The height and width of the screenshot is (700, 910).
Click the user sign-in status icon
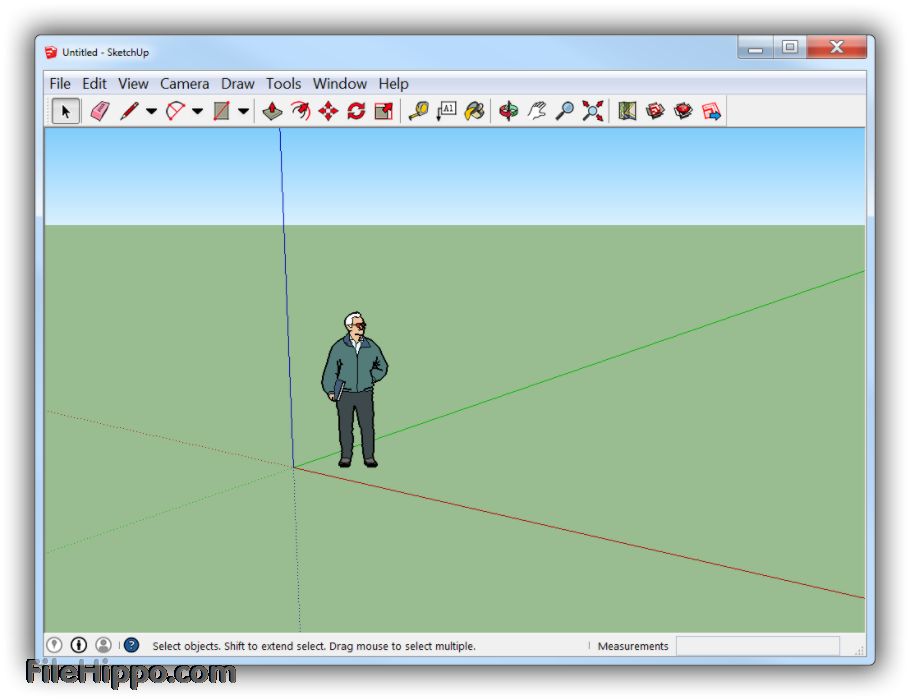pos(103,645)
